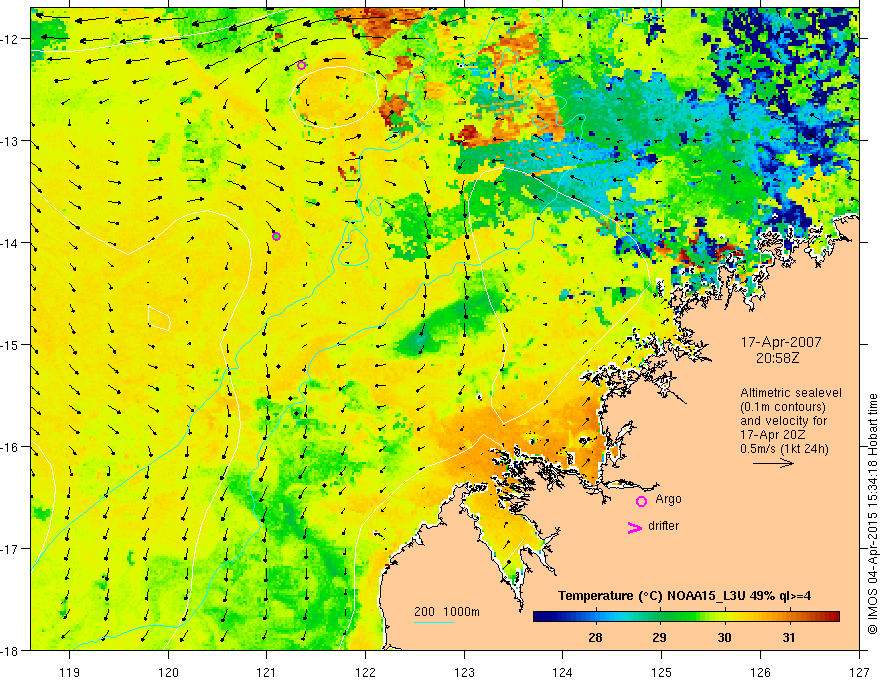Click the cyan isobath legend line
Screen dimensions: 880x680
(x=433, y=622)
